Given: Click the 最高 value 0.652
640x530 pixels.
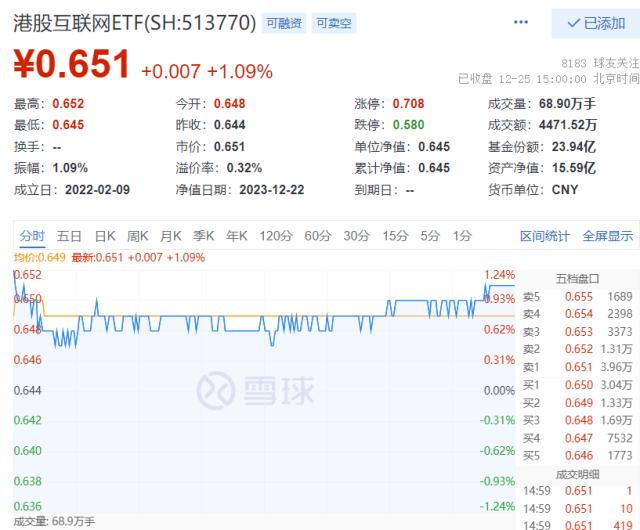Looking at the screenshot, I should pyautogui.click(x=68, y=104).
